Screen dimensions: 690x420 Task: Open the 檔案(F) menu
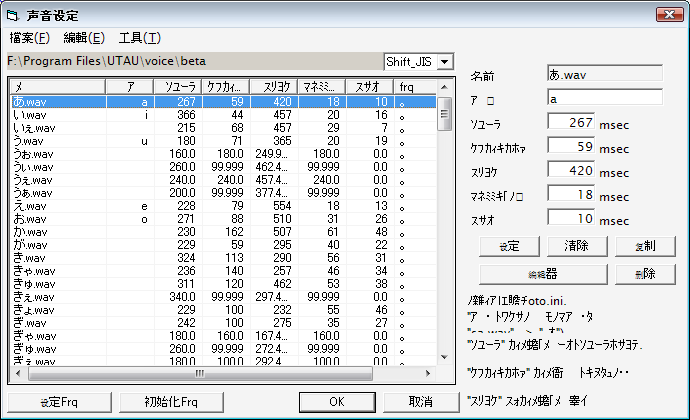point(29,38)
